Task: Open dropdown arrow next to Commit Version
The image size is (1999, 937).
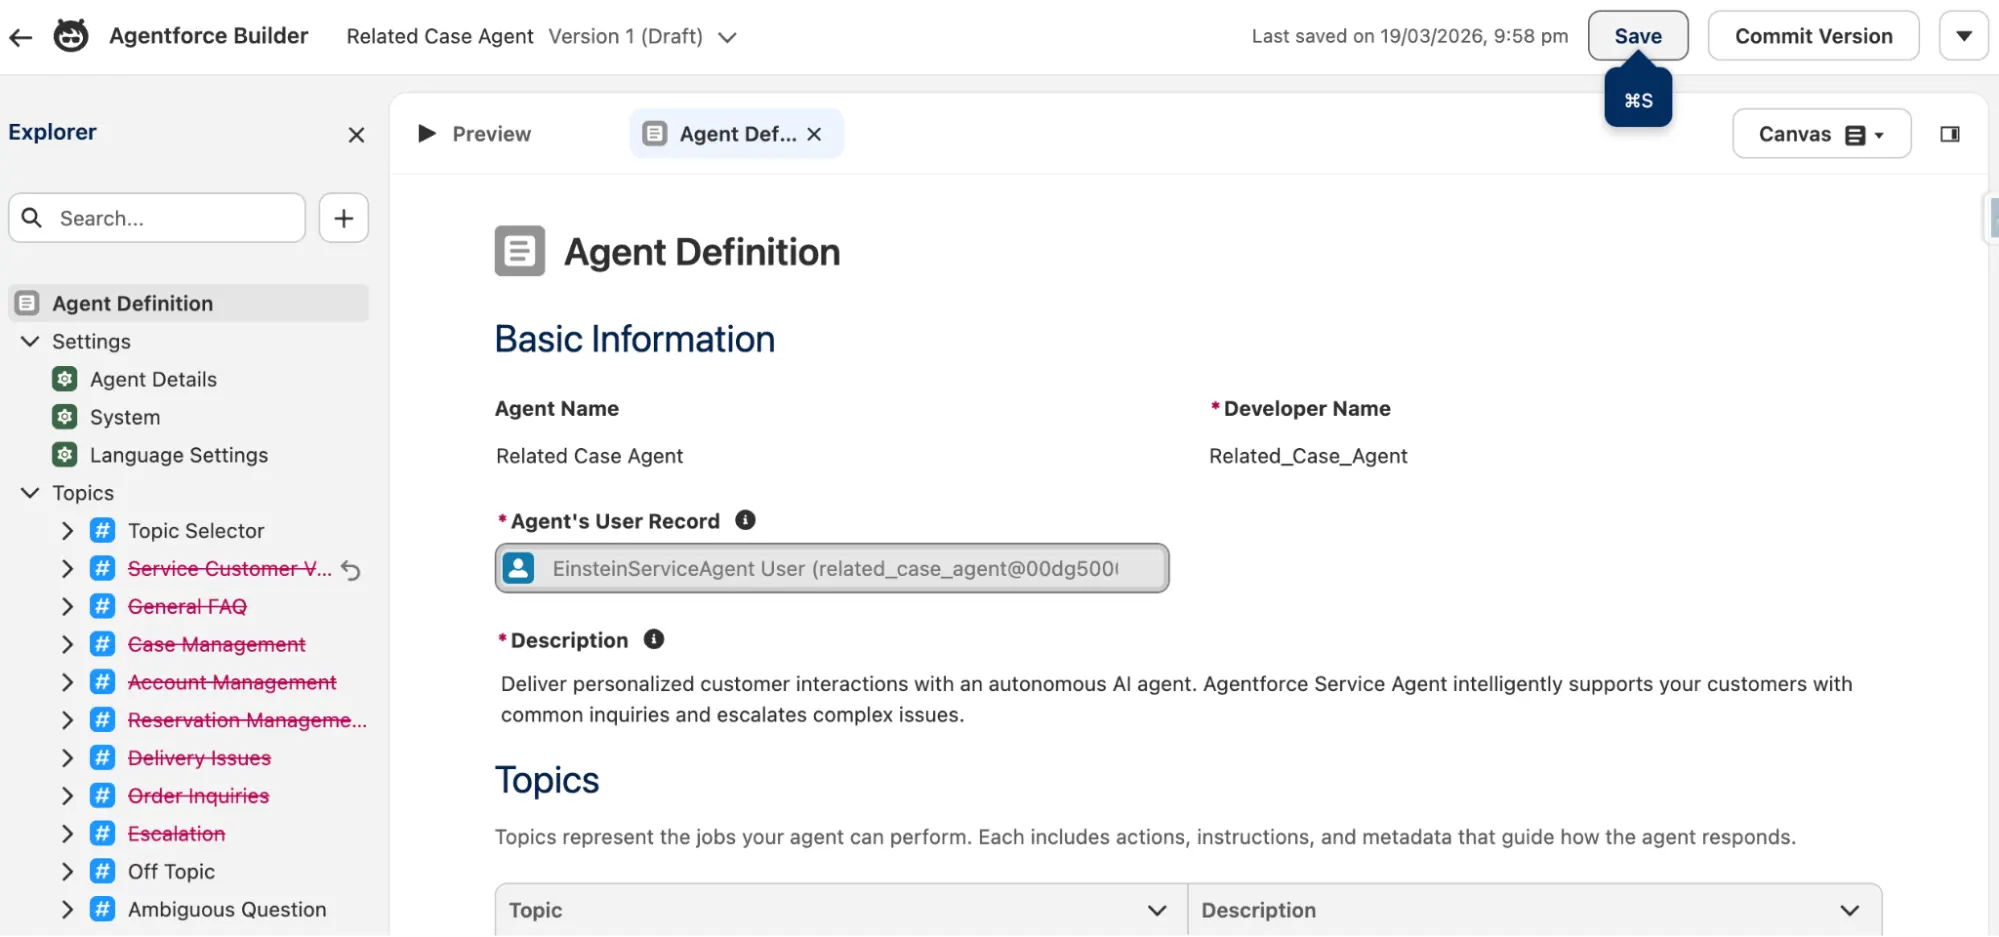Action: coord(1964,36)
